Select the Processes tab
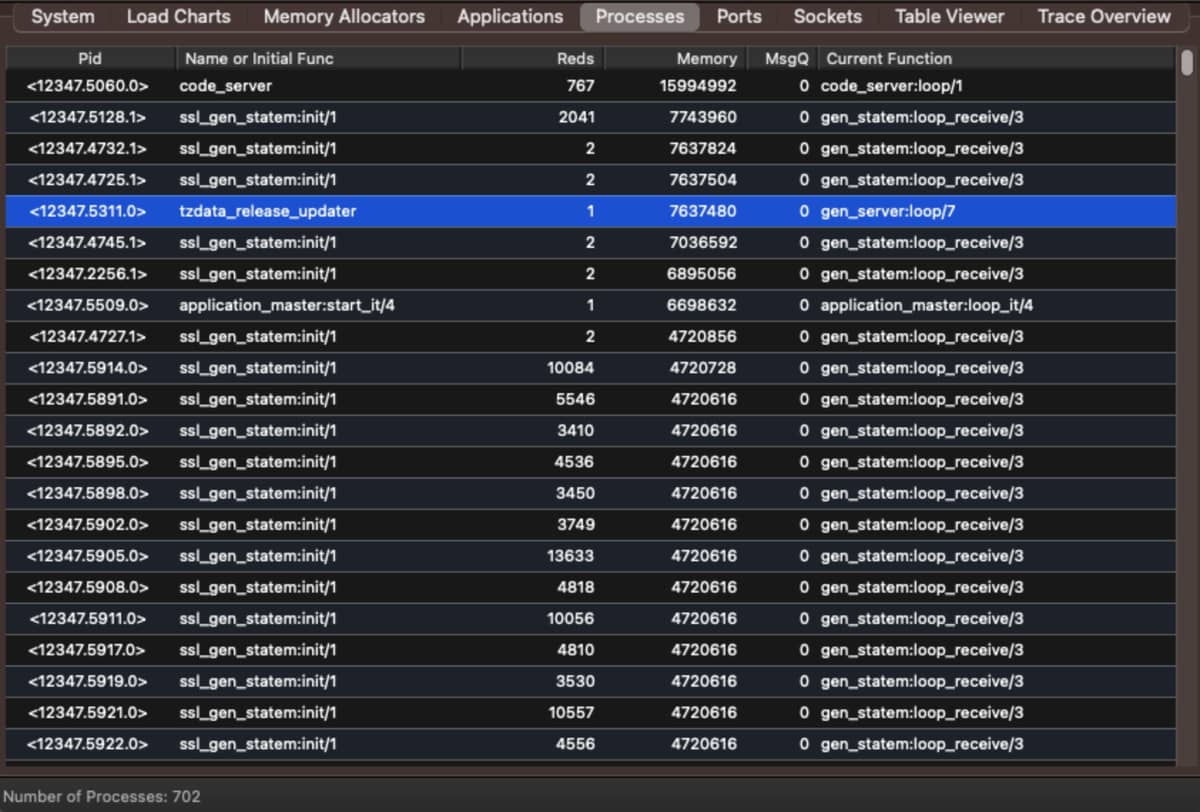1200x812 pixels. (640, 16)
